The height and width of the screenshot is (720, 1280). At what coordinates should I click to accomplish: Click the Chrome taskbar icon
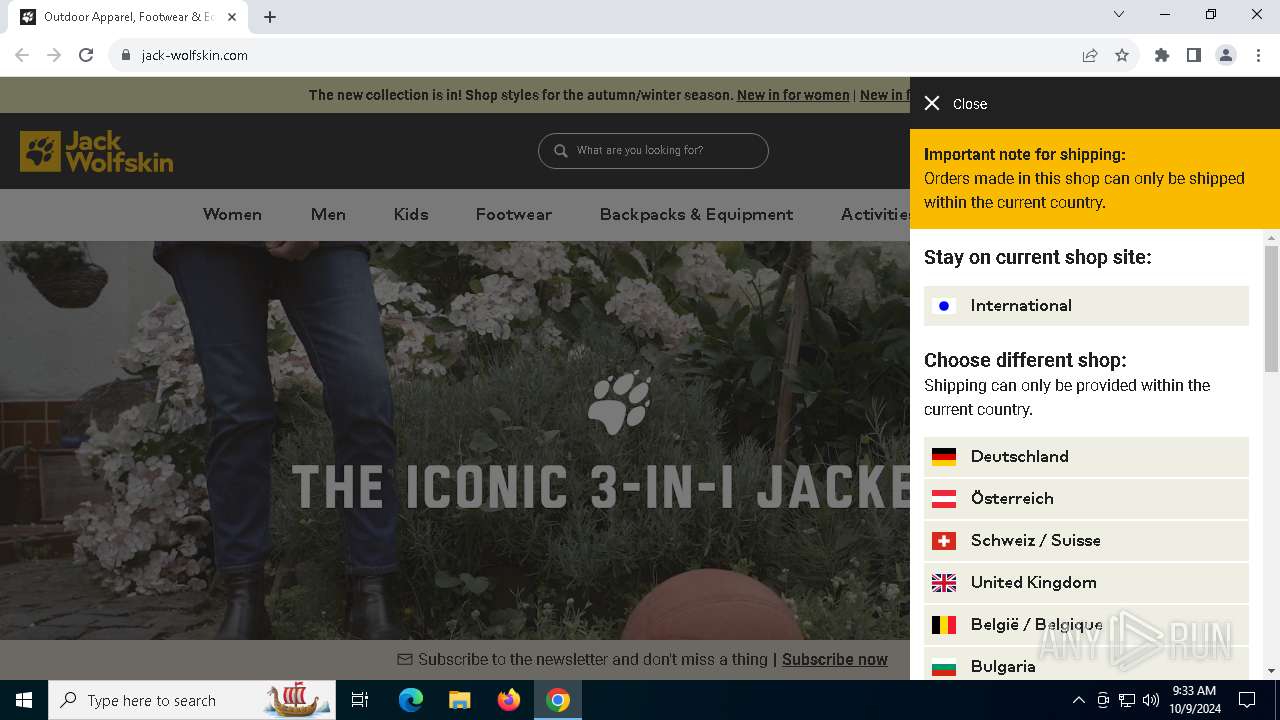558,700
